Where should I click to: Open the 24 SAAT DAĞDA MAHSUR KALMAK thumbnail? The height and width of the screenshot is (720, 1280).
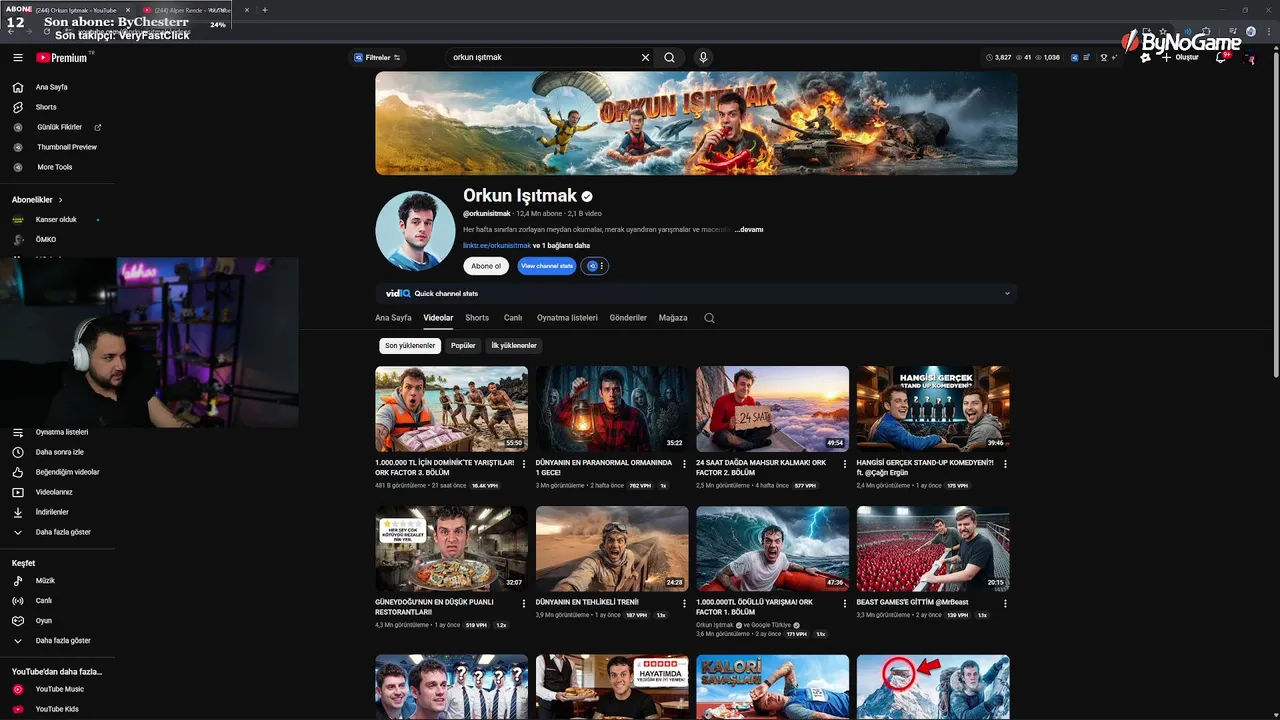pyautogui.click(x=772, y=408)
